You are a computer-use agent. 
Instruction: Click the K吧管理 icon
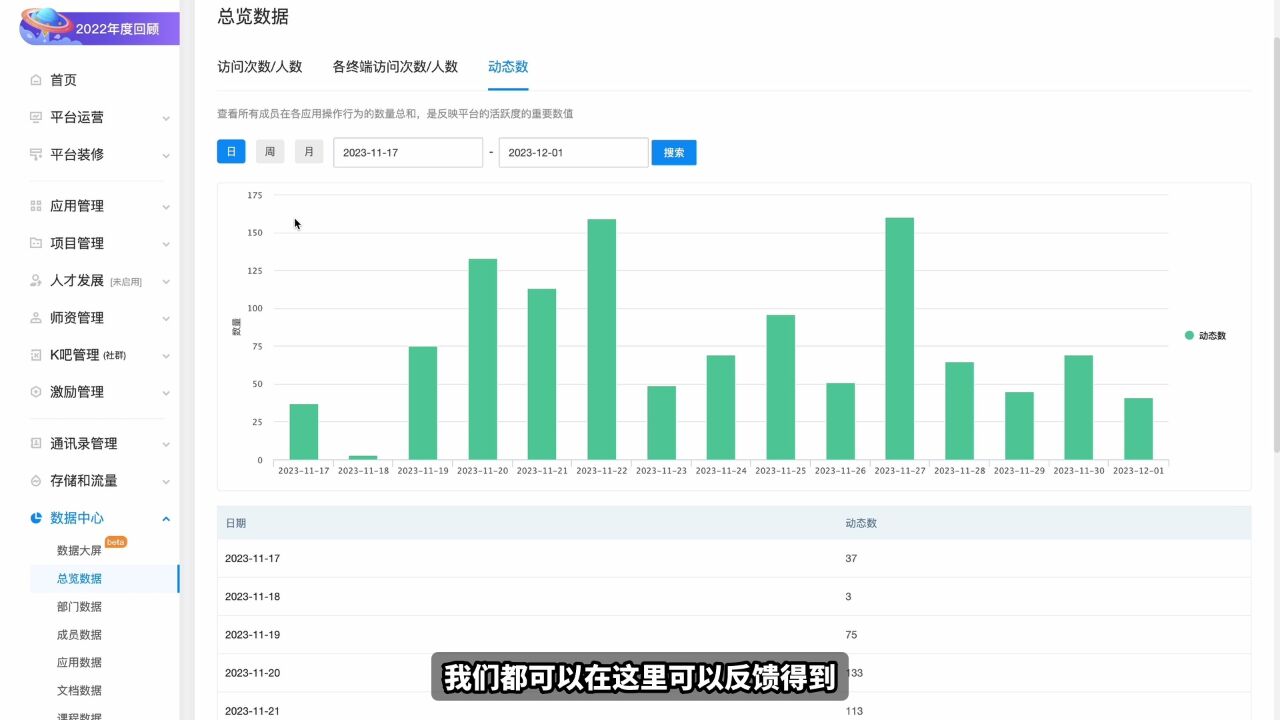coord(36,355)
